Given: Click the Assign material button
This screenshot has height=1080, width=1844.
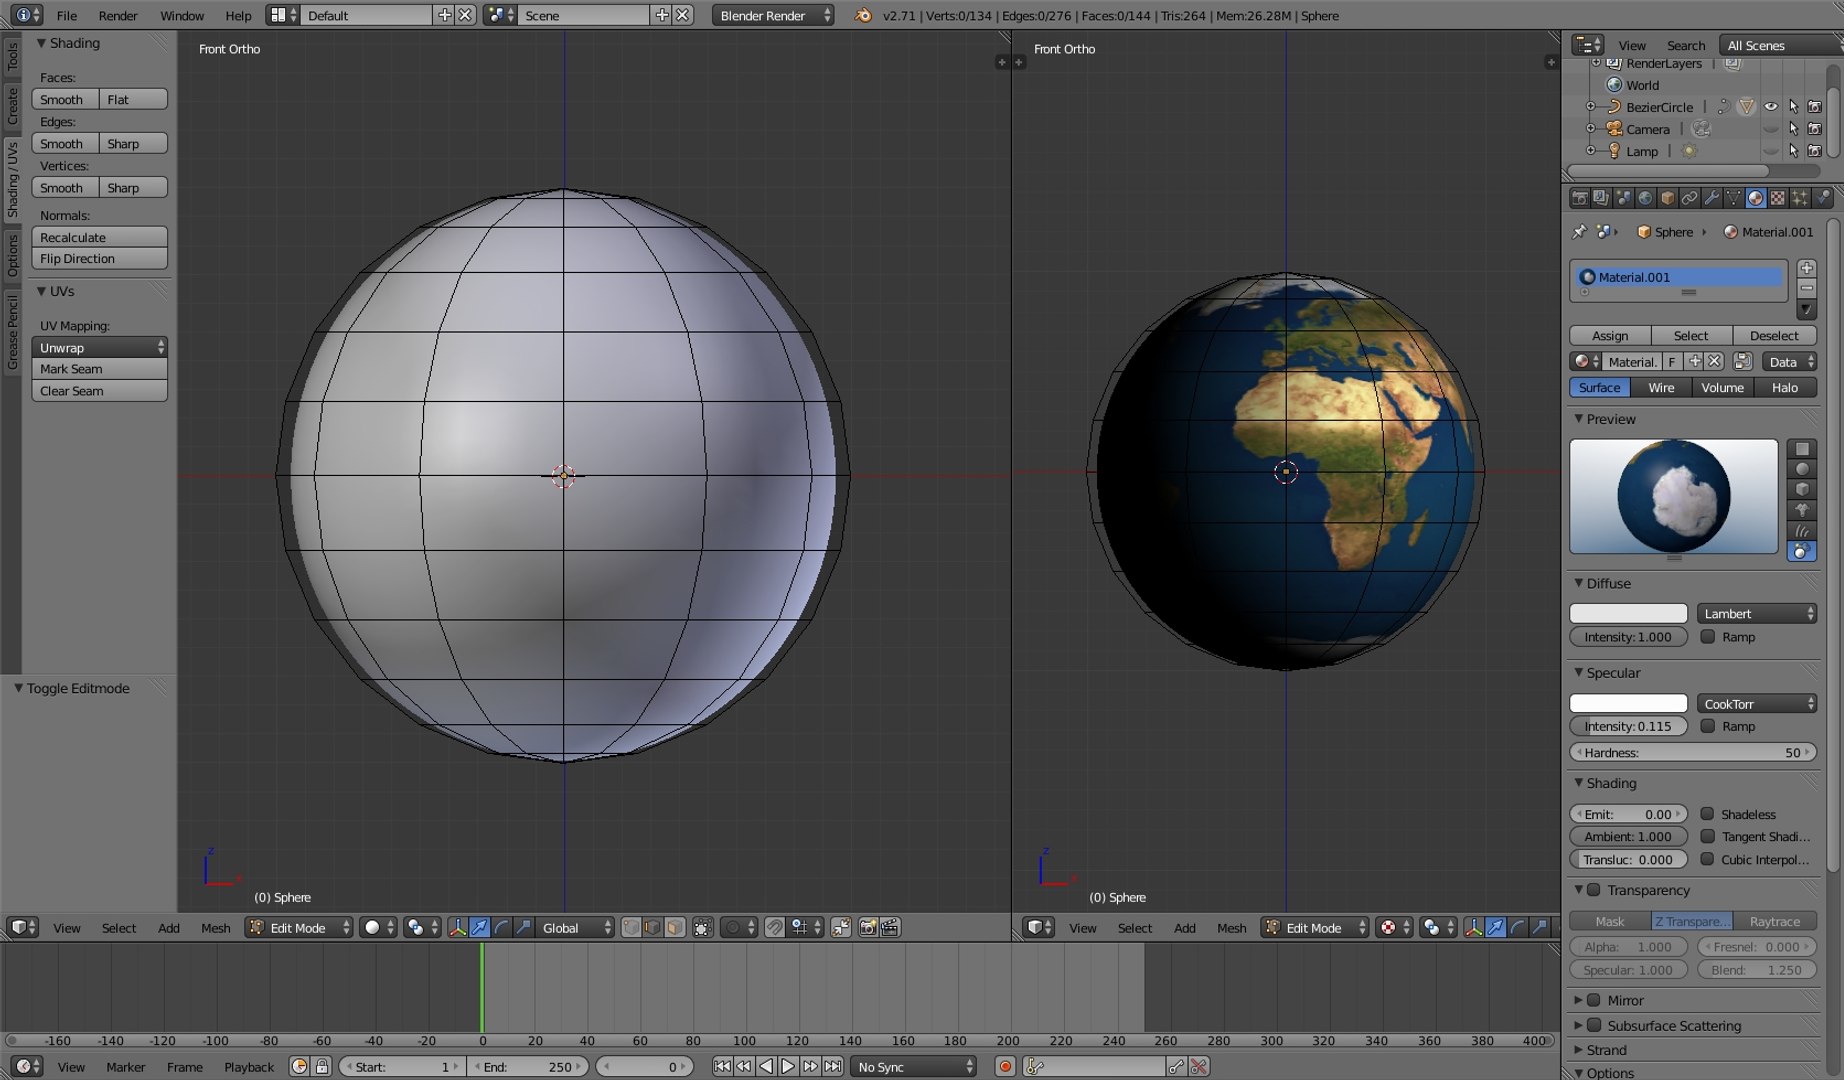Looking at the screenshot, I should click(1610, 335).
